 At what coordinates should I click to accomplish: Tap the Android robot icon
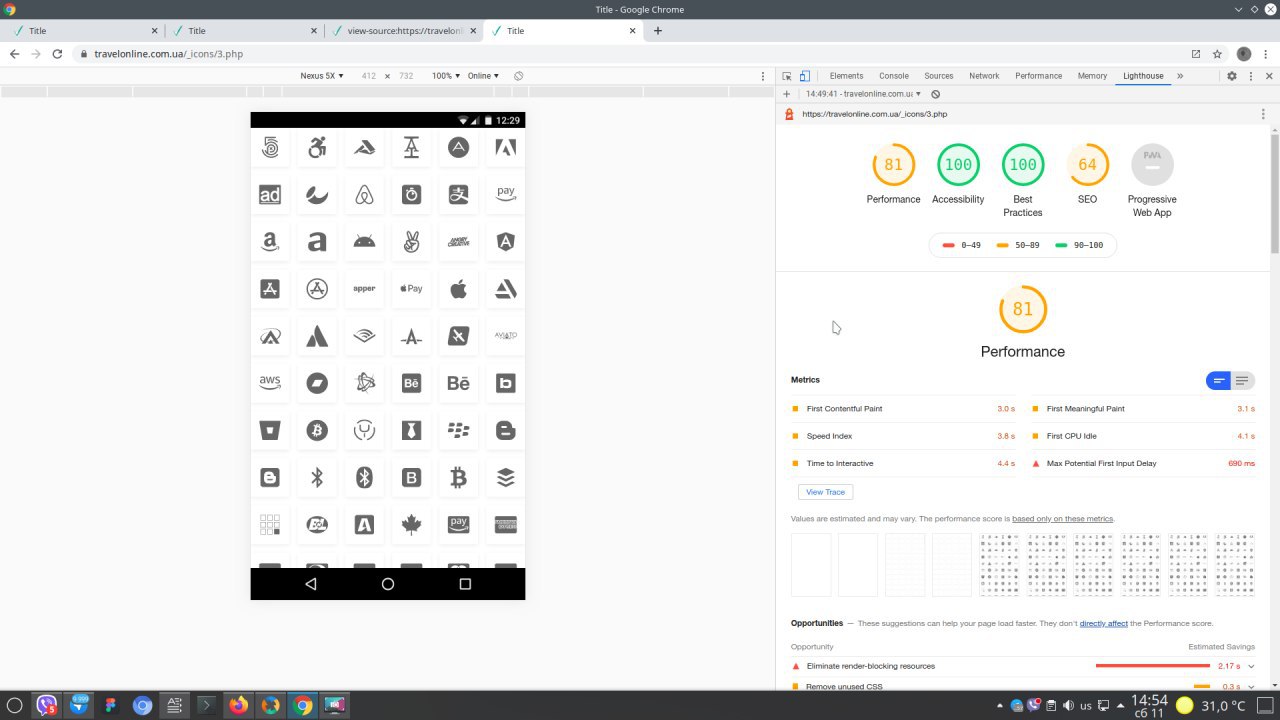point(364,242)
